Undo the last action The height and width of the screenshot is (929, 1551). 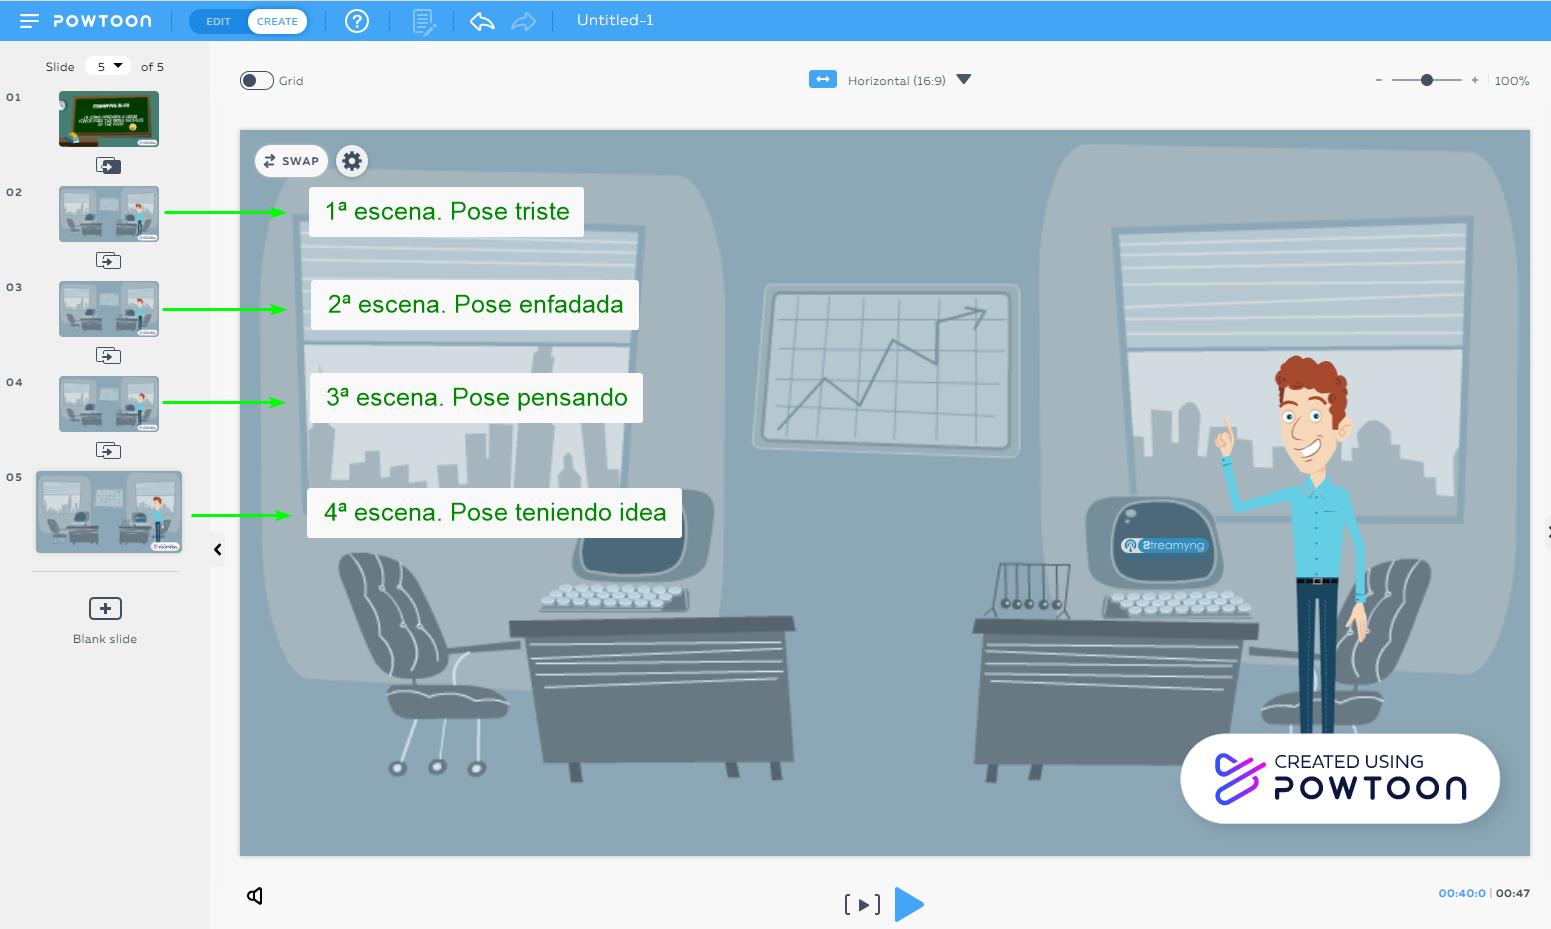point(482,21)
